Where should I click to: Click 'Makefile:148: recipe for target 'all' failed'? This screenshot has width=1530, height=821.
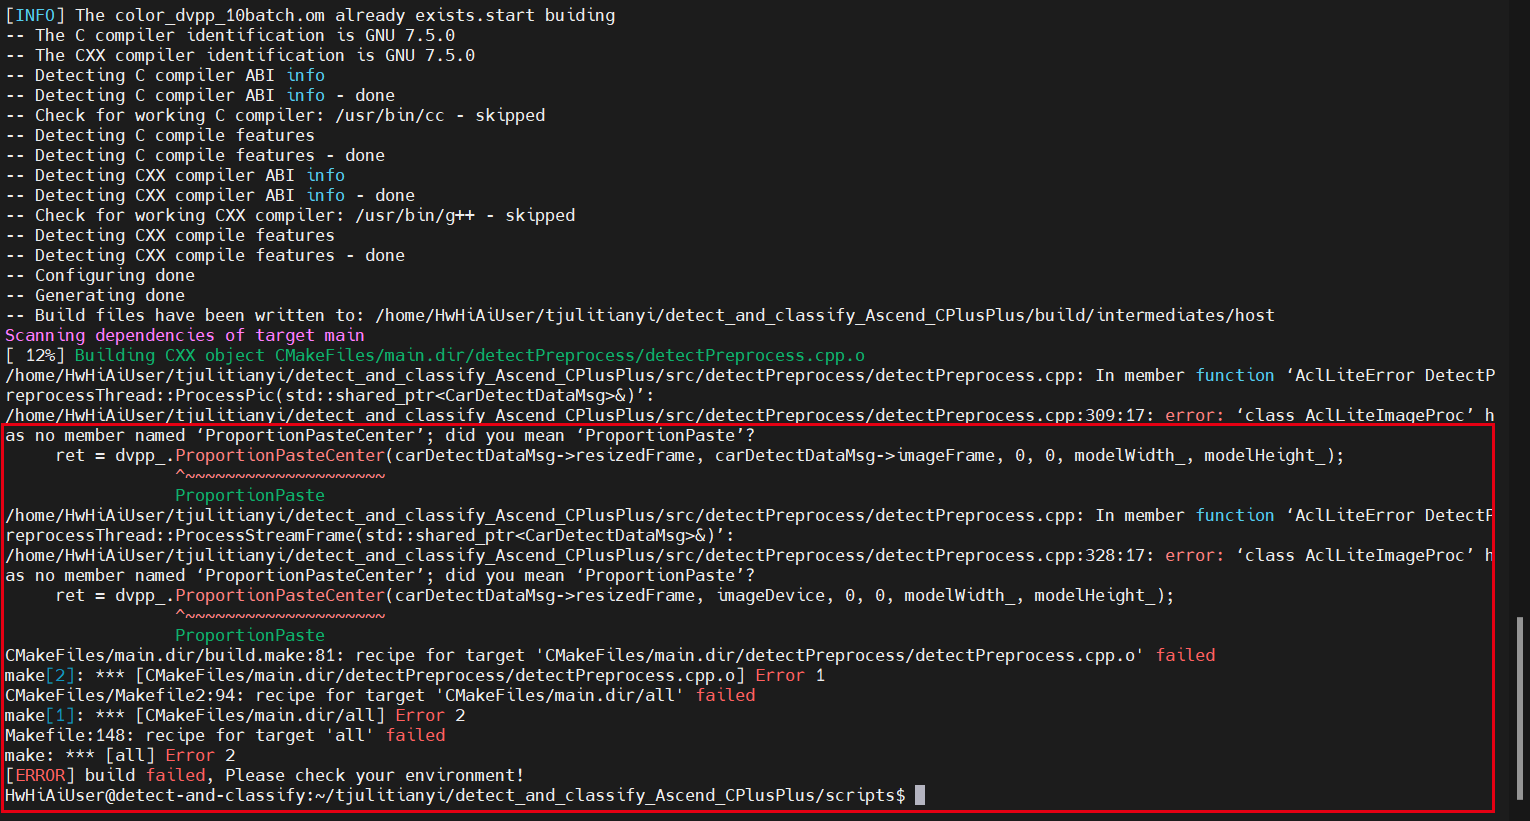click(225, 735)
